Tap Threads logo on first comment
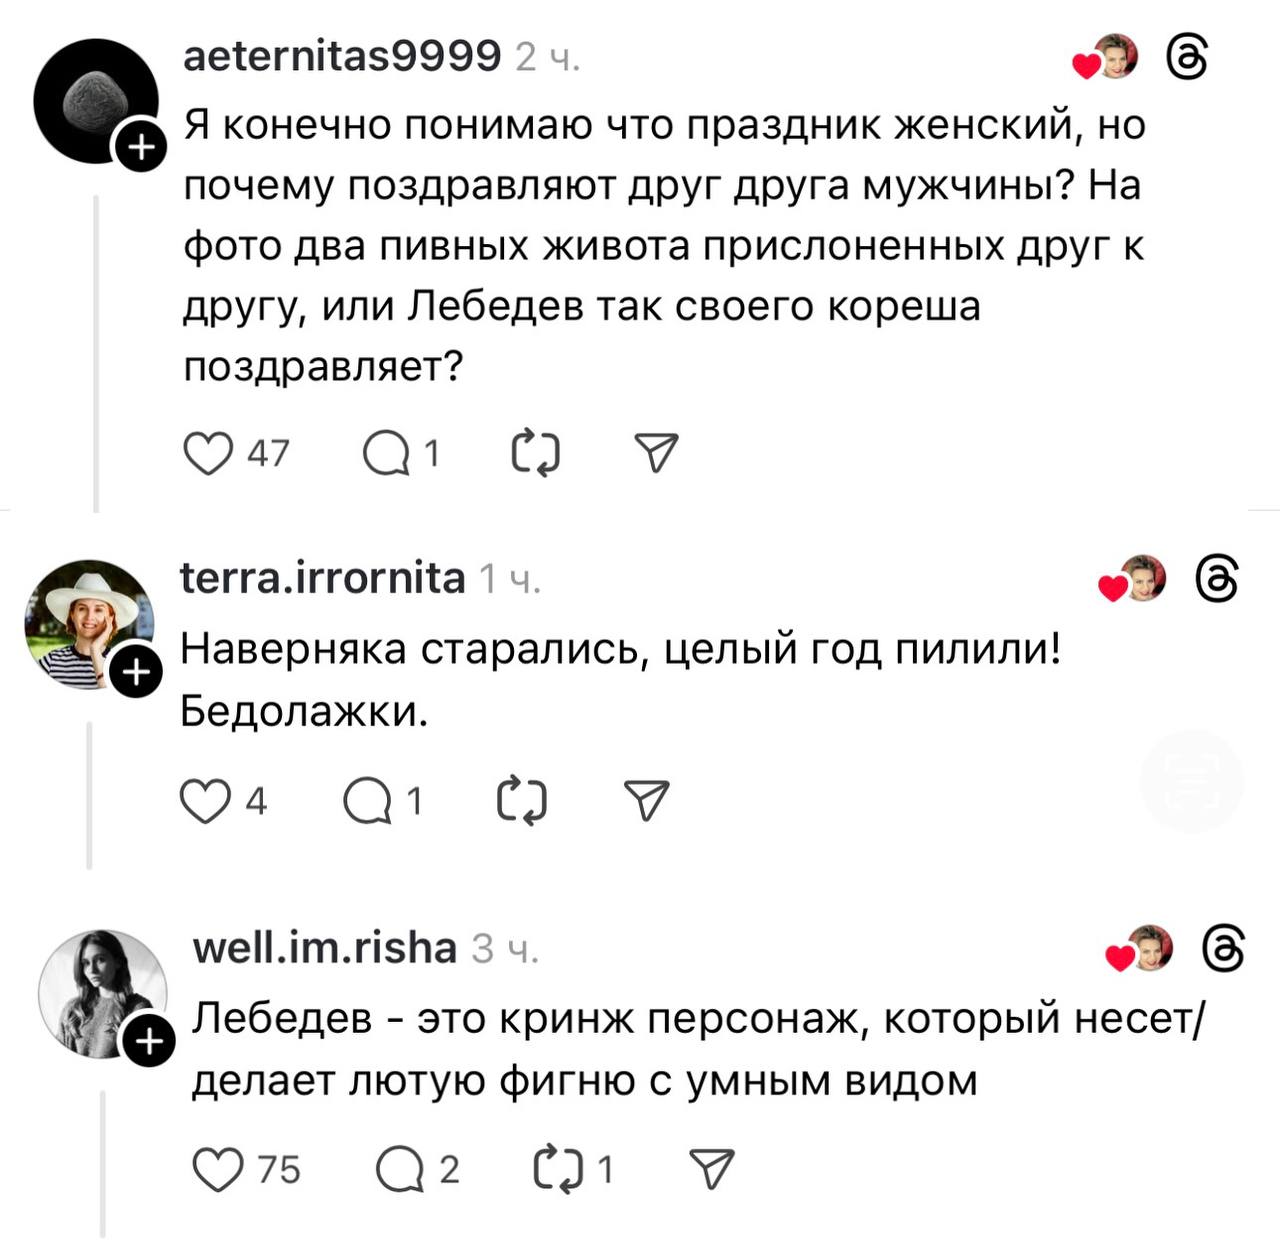Image resolution: width=1280 pixels, height=1241 pixels. [x=1187, y=57]
